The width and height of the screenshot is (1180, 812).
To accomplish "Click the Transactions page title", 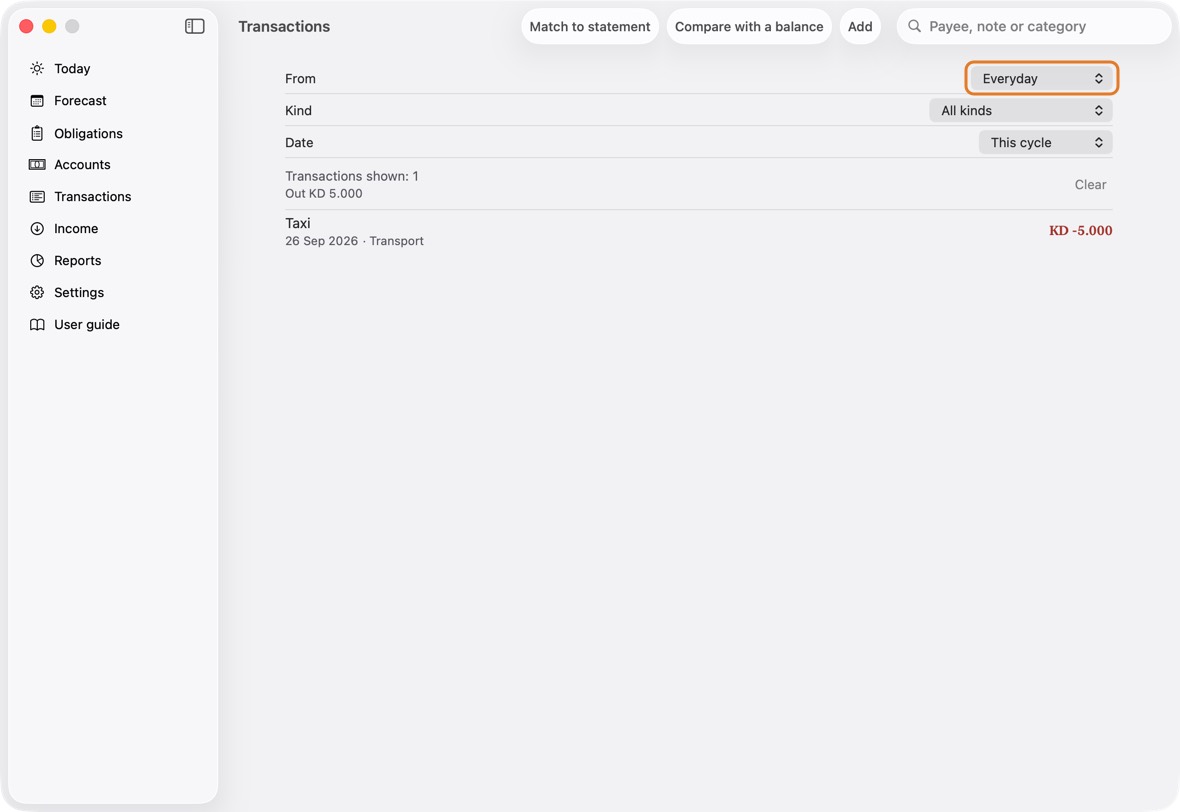I will point(284,26).
